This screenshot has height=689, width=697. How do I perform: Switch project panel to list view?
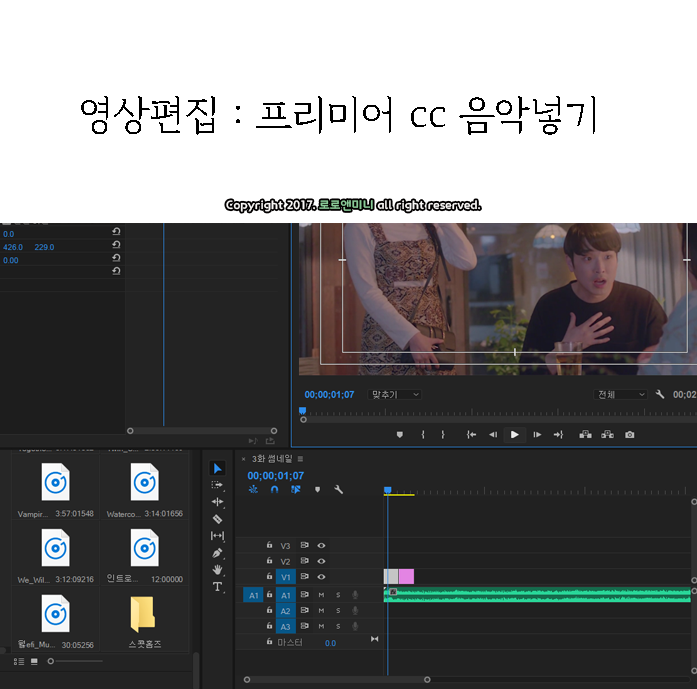coord(19,661)
